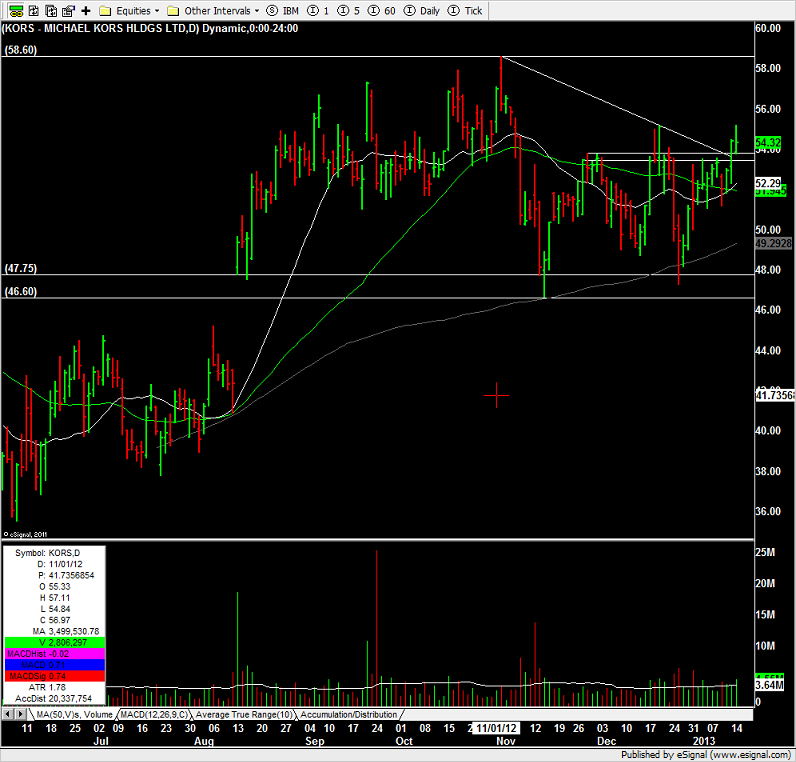The width and height of the screenshot is (796, 762).
Task: Open the Equities dropdown
Action: tap(138, 11)
